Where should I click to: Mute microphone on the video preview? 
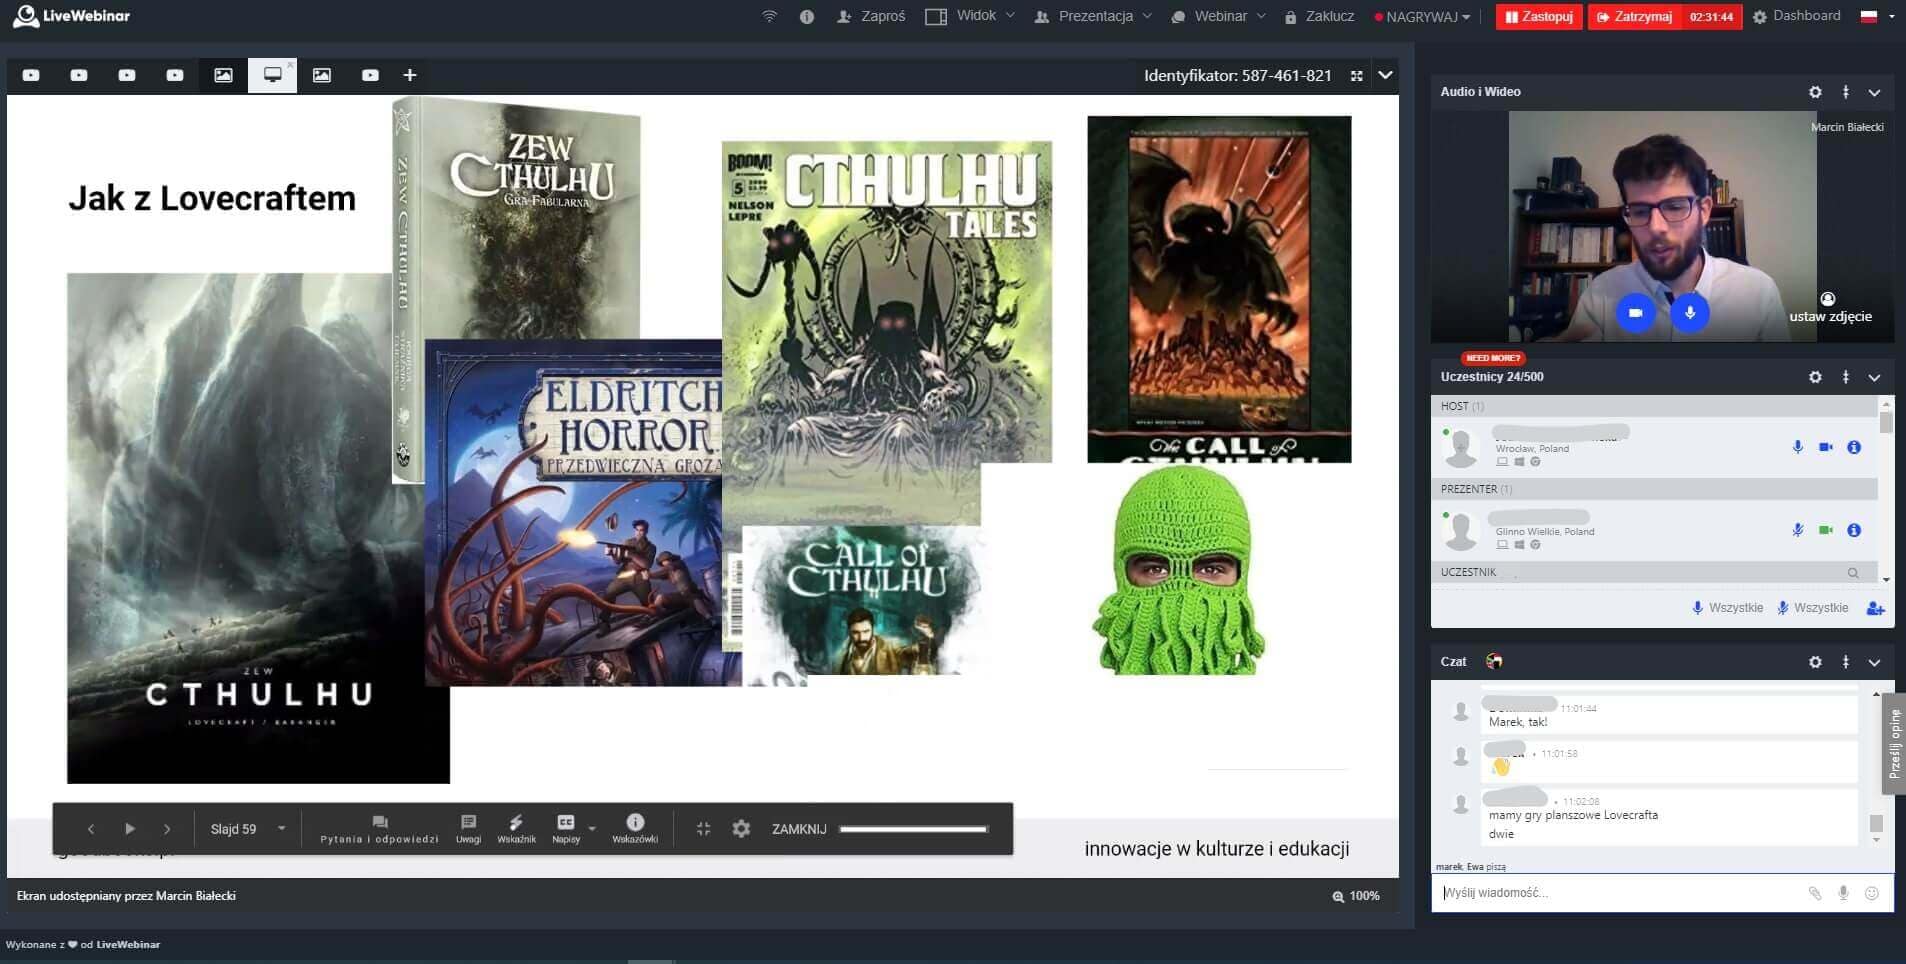click(1690, 313)
